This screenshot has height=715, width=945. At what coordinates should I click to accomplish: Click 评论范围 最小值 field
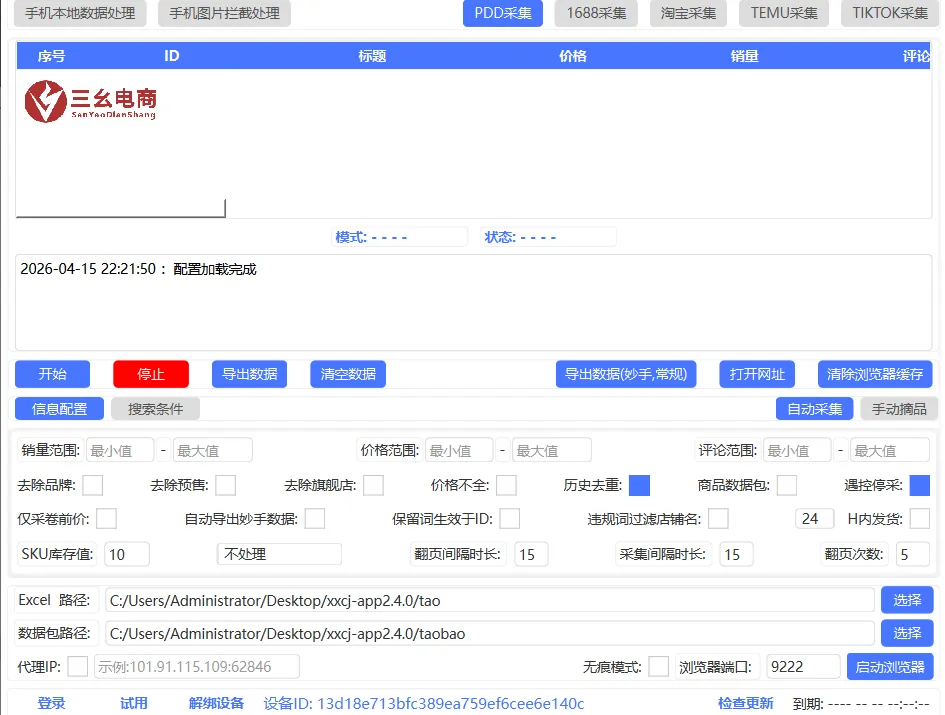pyautogui.click(x=797, y=450)
